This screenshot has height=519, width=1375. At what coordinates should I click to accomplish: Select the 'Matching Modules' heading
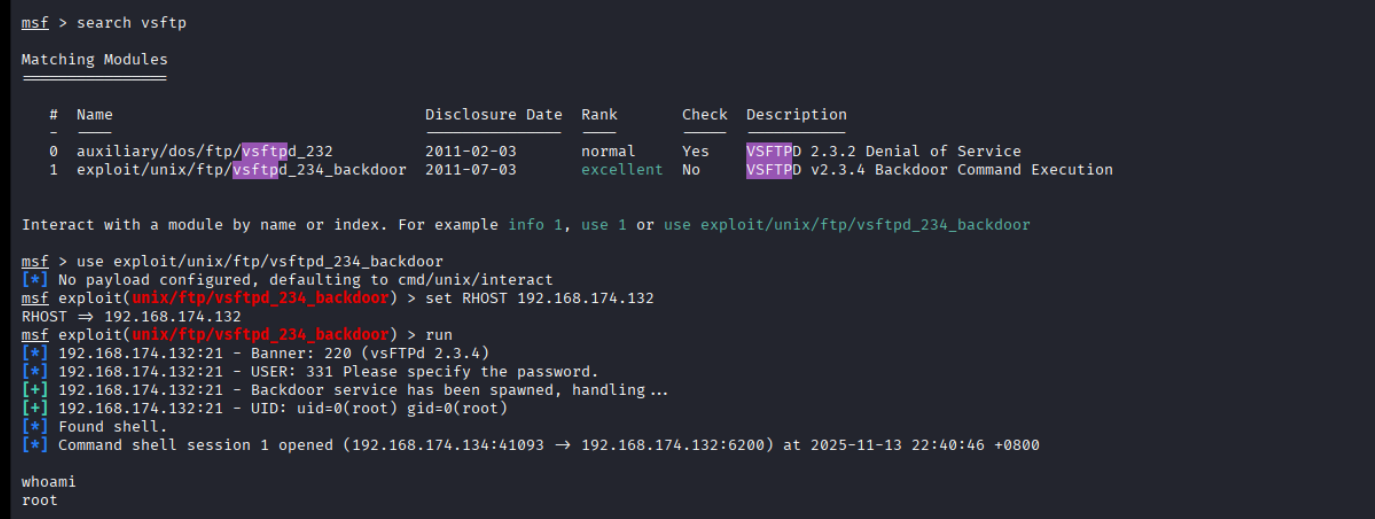(x=94, y=60)
